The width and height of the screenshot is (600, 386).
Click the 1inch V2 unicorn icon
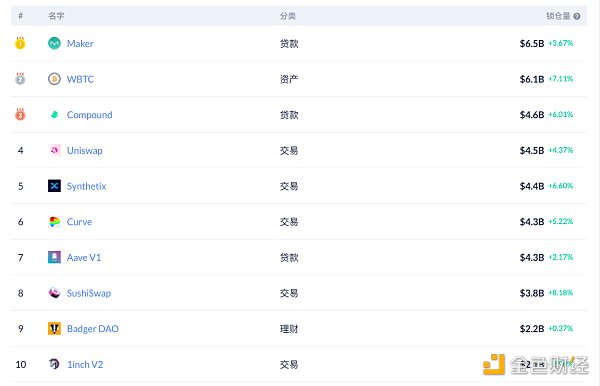point(54,364)
